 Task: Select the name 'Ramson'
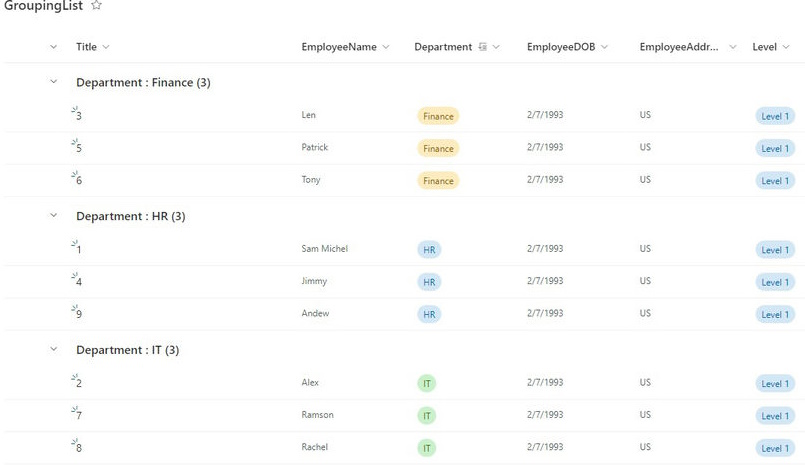pos(317,415)
